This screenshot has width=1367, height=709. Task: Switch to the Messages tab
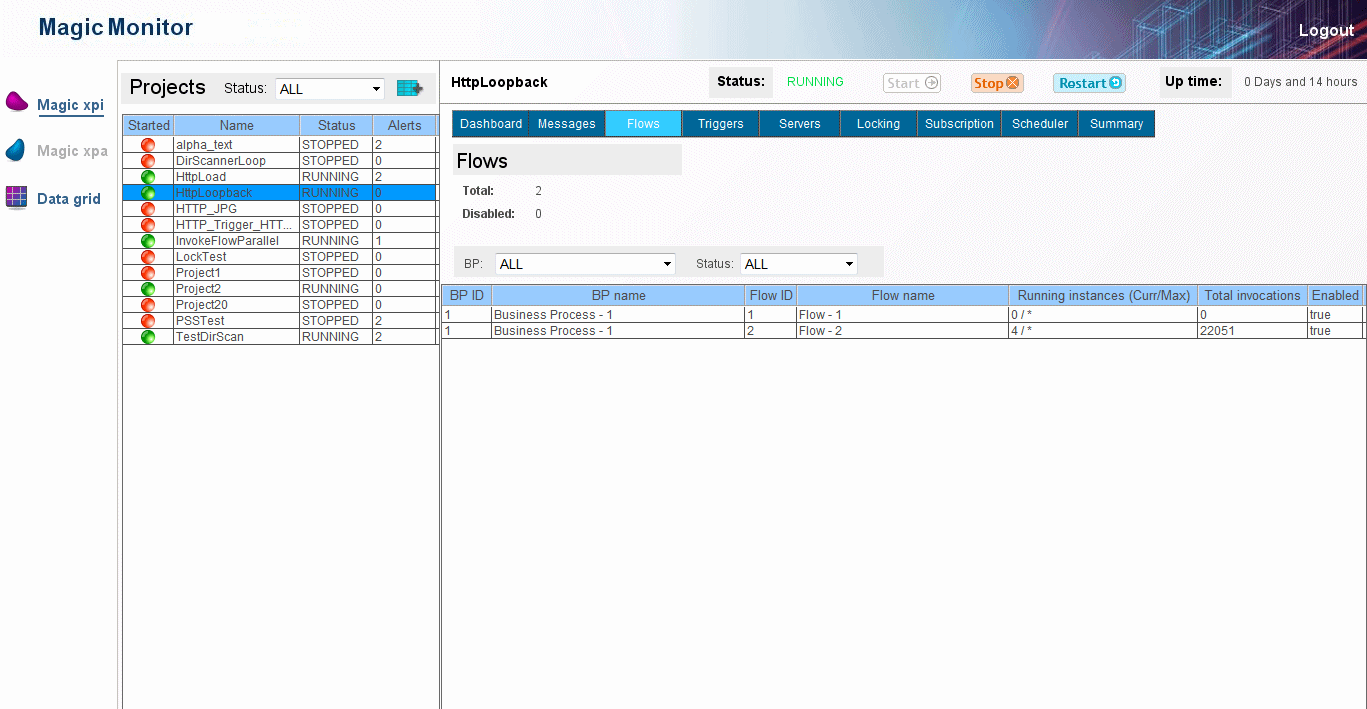point(567,124)
